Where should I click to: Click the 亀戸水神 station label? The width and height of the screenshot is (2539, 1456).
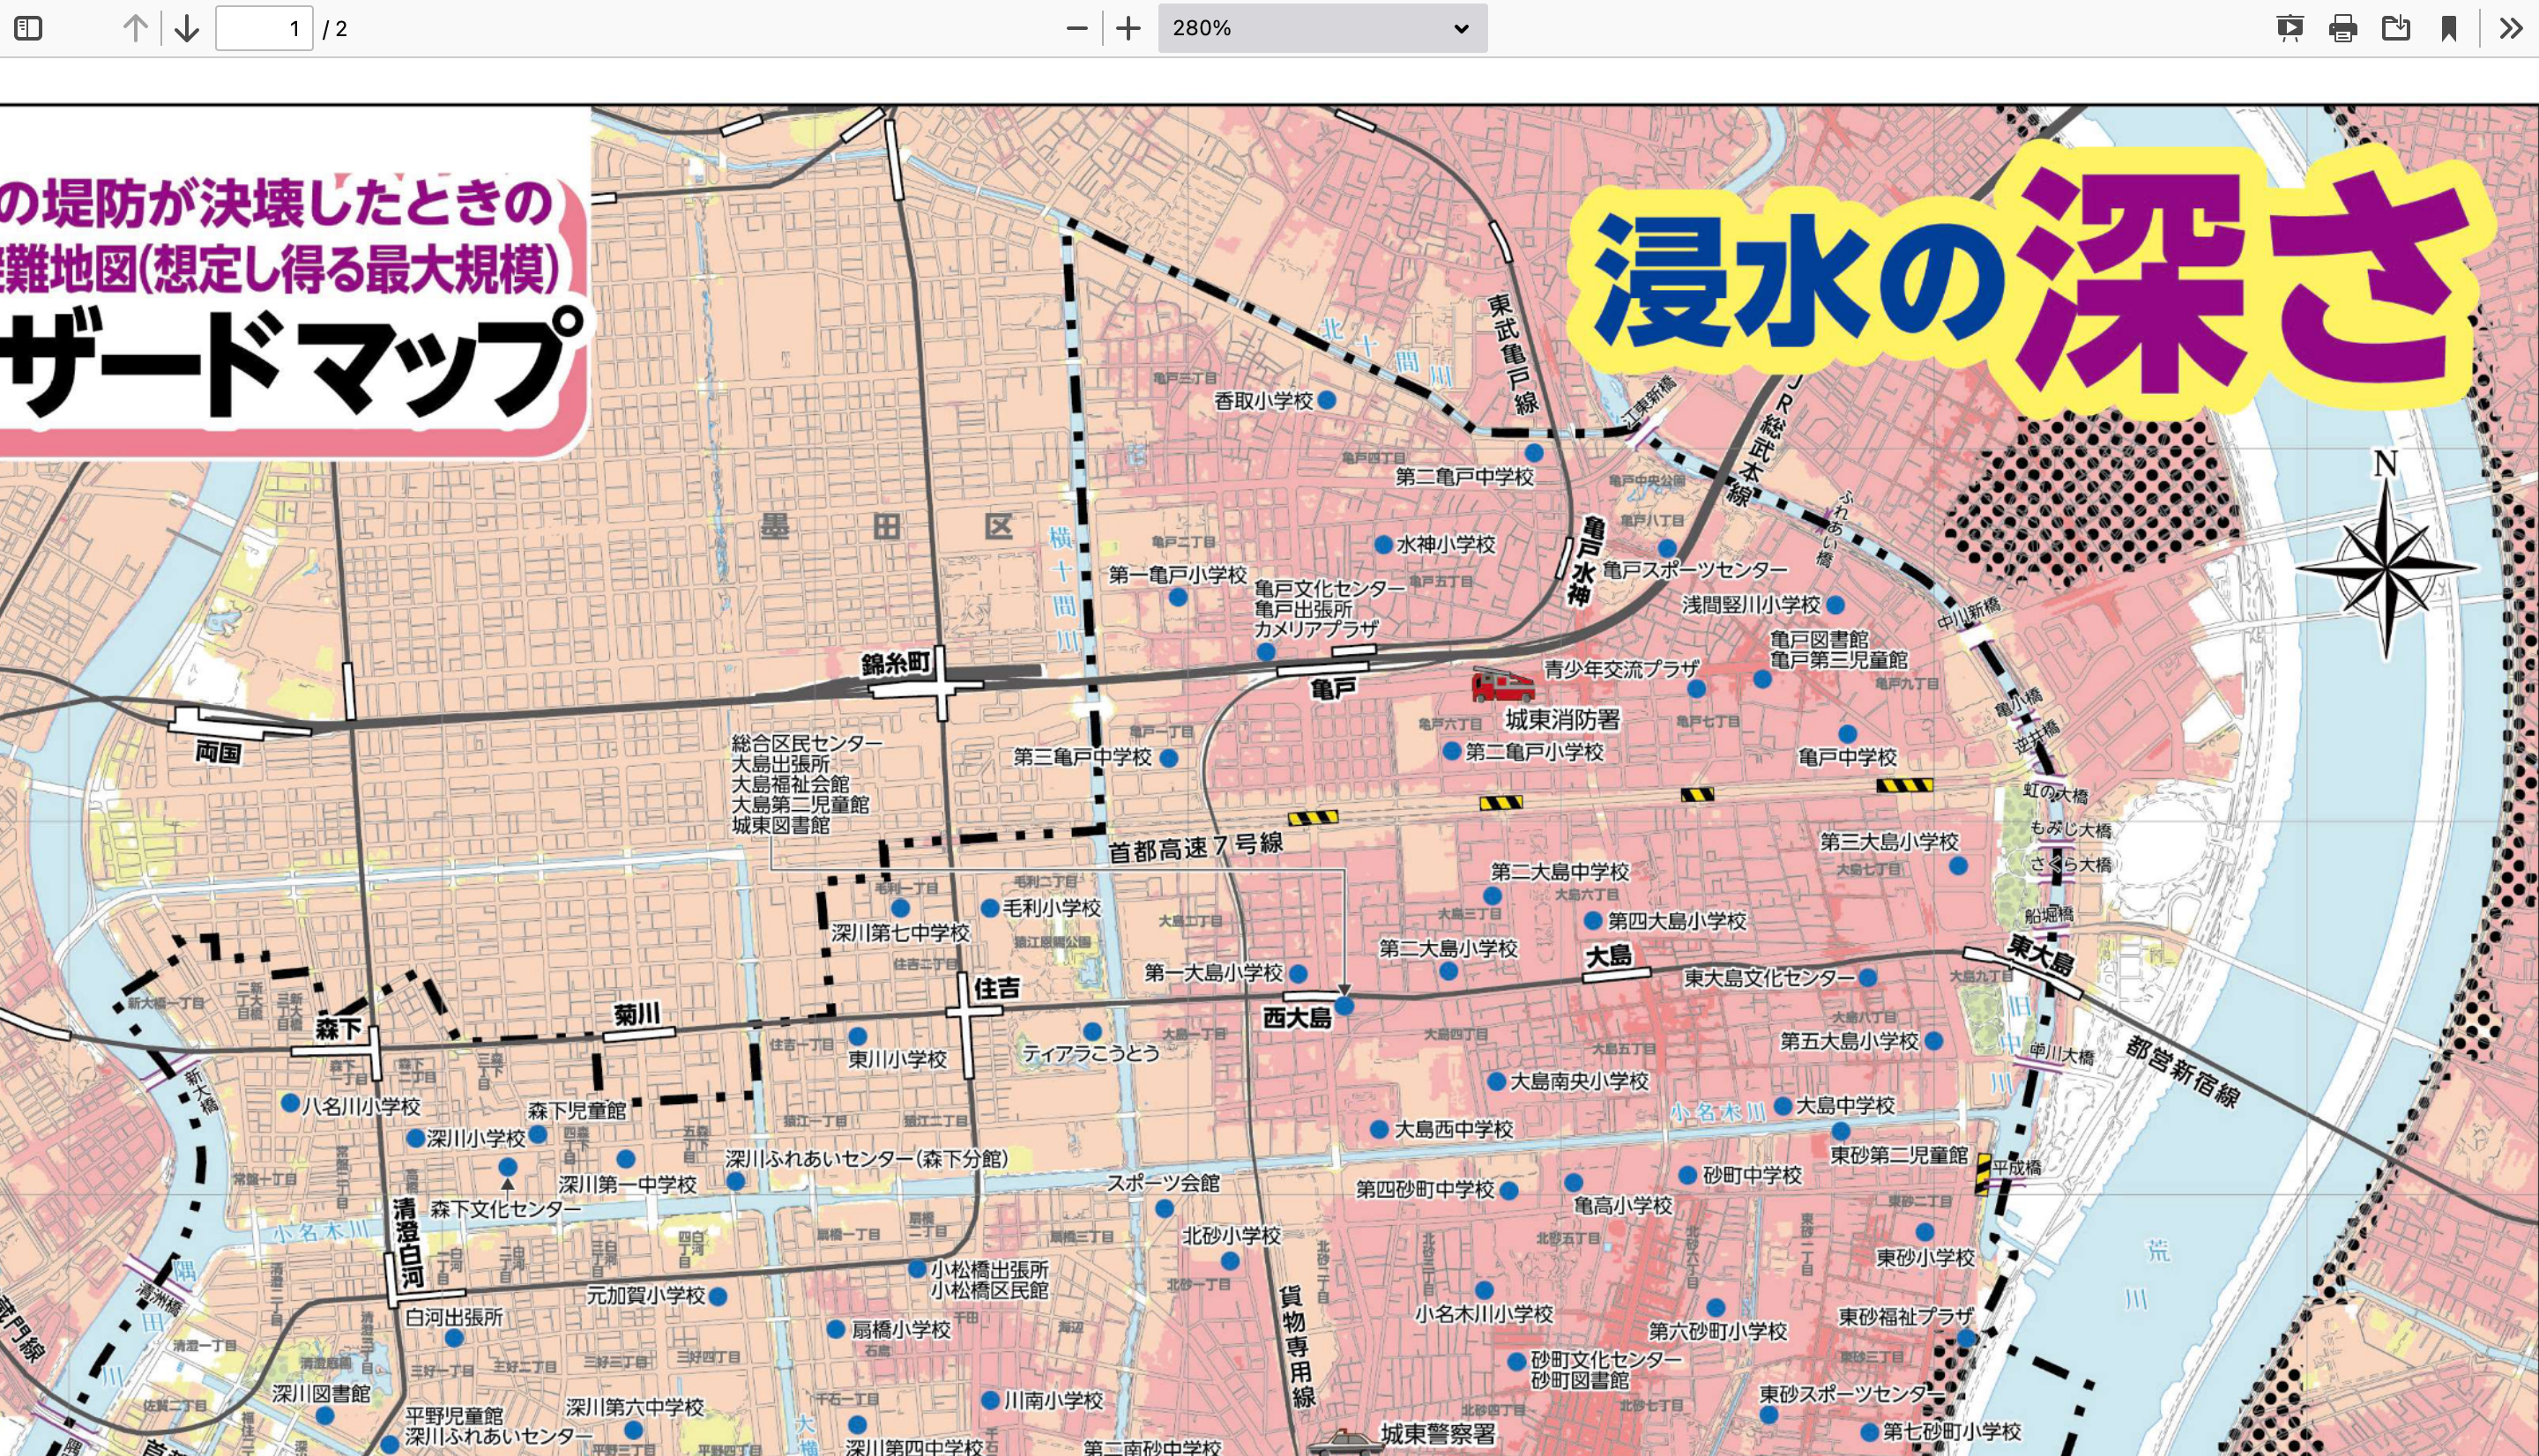pos(1586,561)
